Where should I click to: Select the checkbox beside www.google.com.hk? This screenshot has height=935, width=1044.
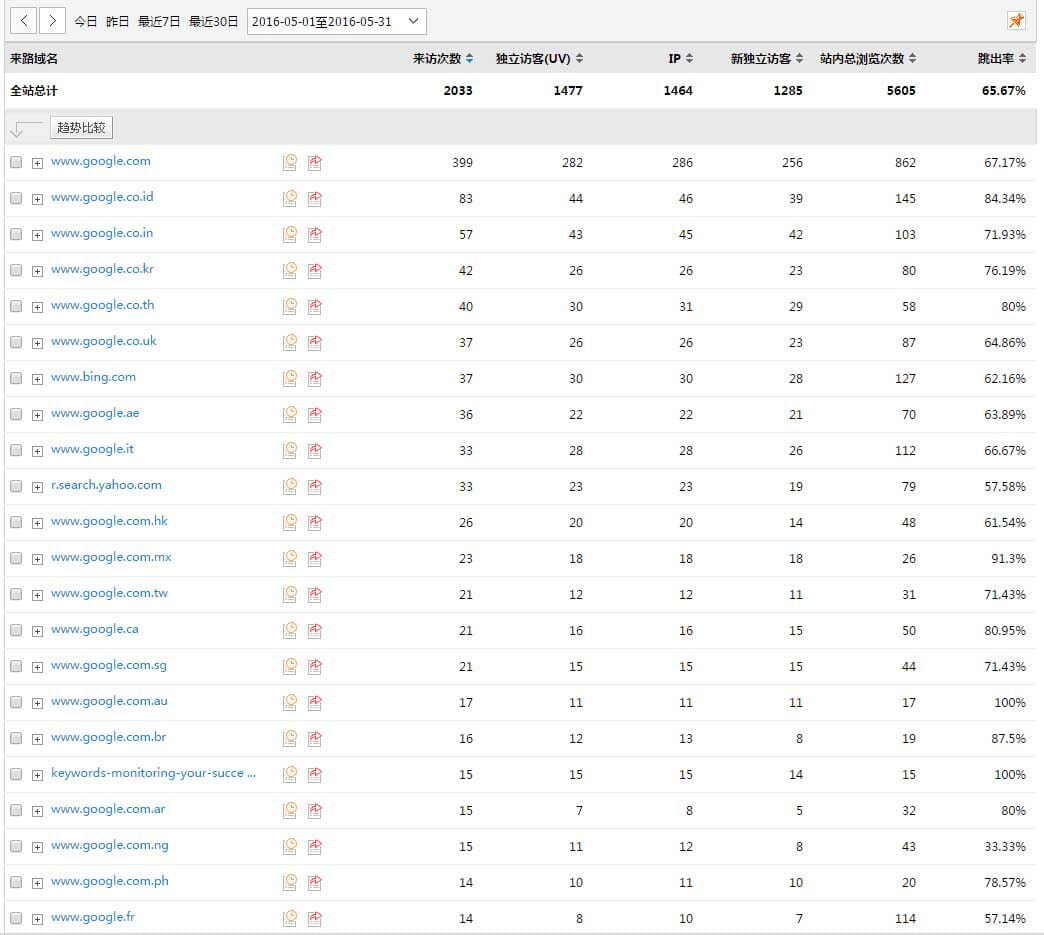click(x=16, y=522)
